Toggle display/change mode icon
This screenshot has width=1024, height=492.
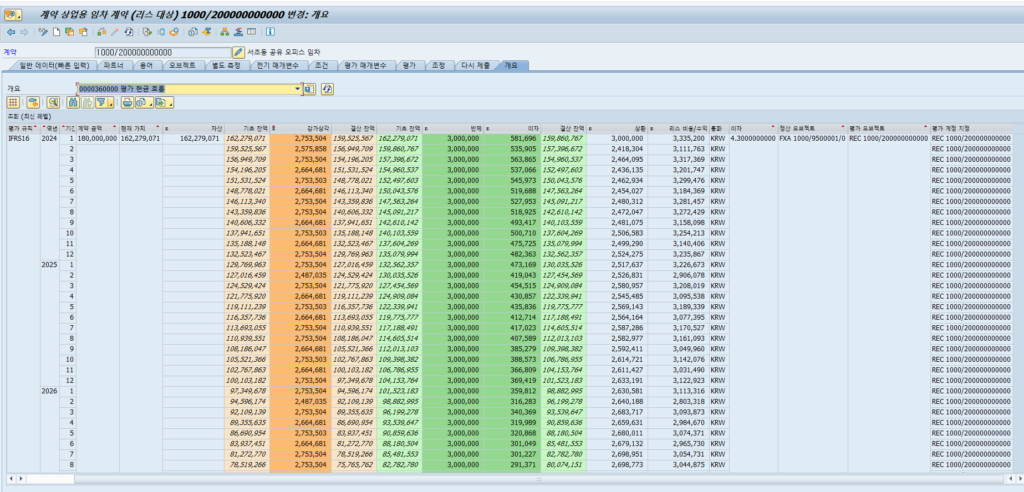[43, 32]
